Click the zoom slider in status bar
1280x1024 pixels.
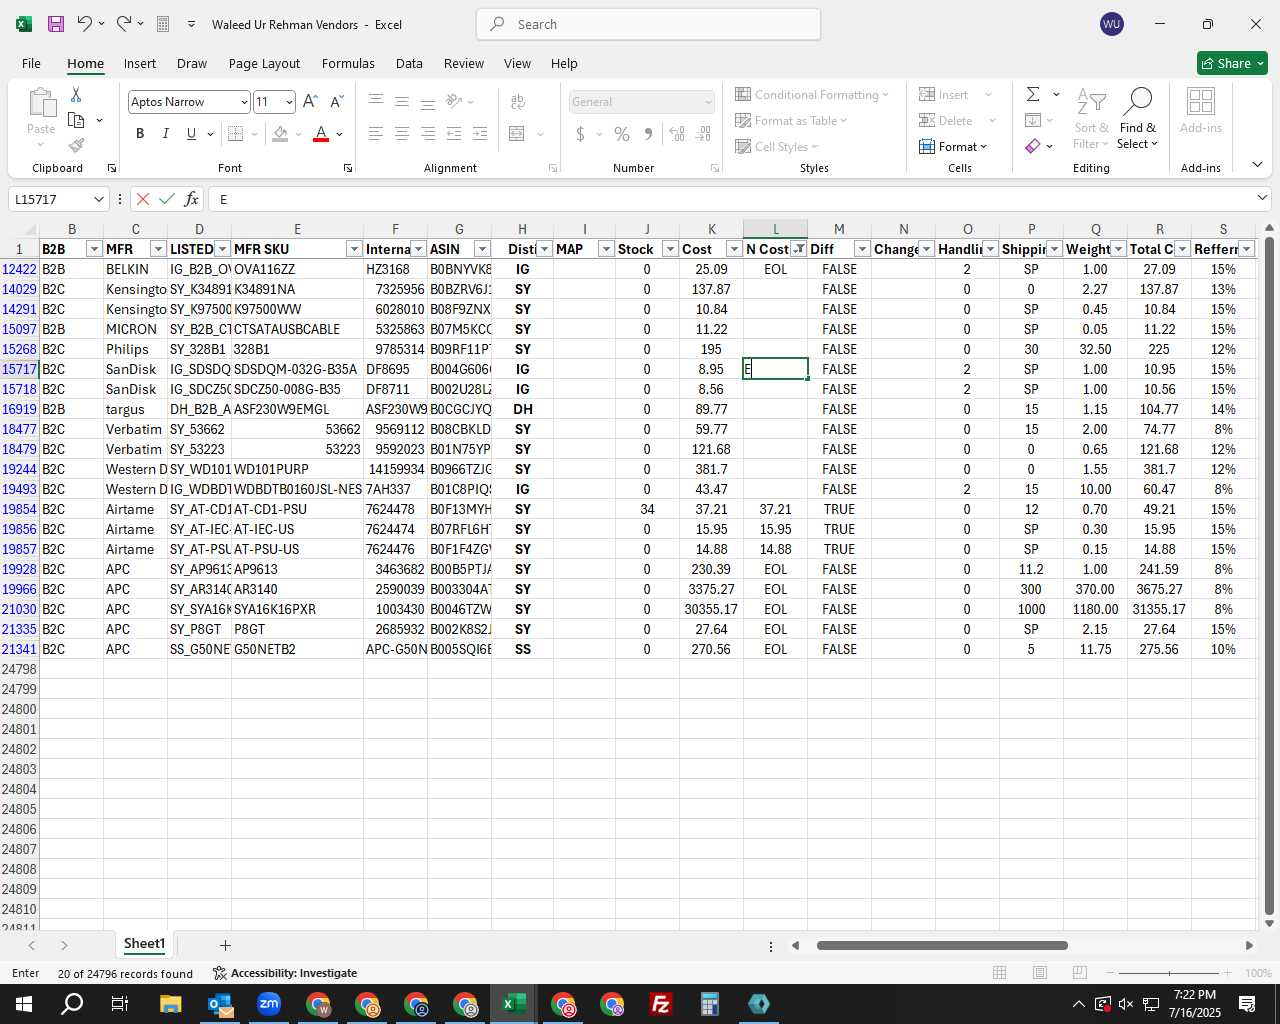(1169, 973)
